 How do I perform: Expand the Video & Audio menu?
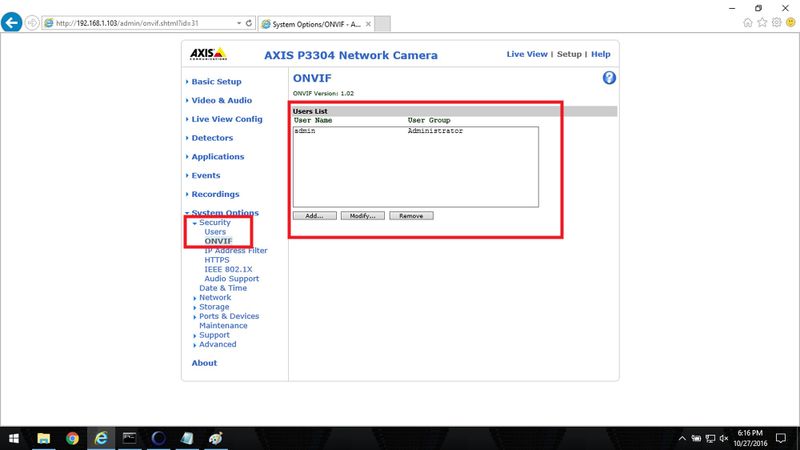tap(221, 101)
